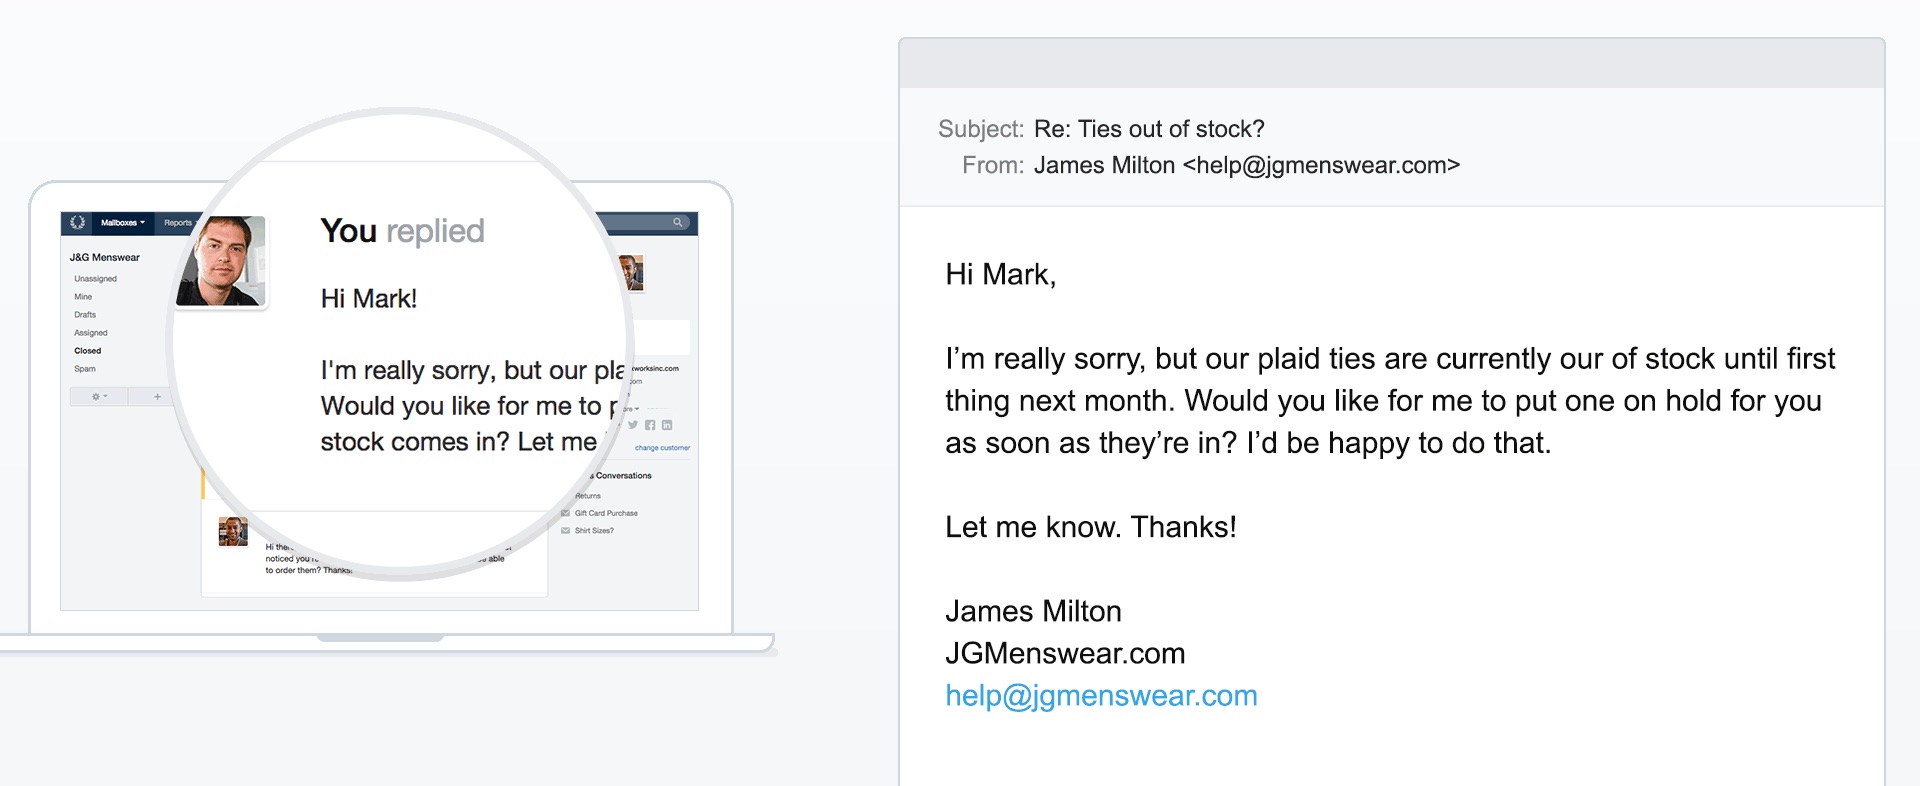Select the Closed folder
Viewport: 1920px width, 786px height.
(x=87, y=351)
